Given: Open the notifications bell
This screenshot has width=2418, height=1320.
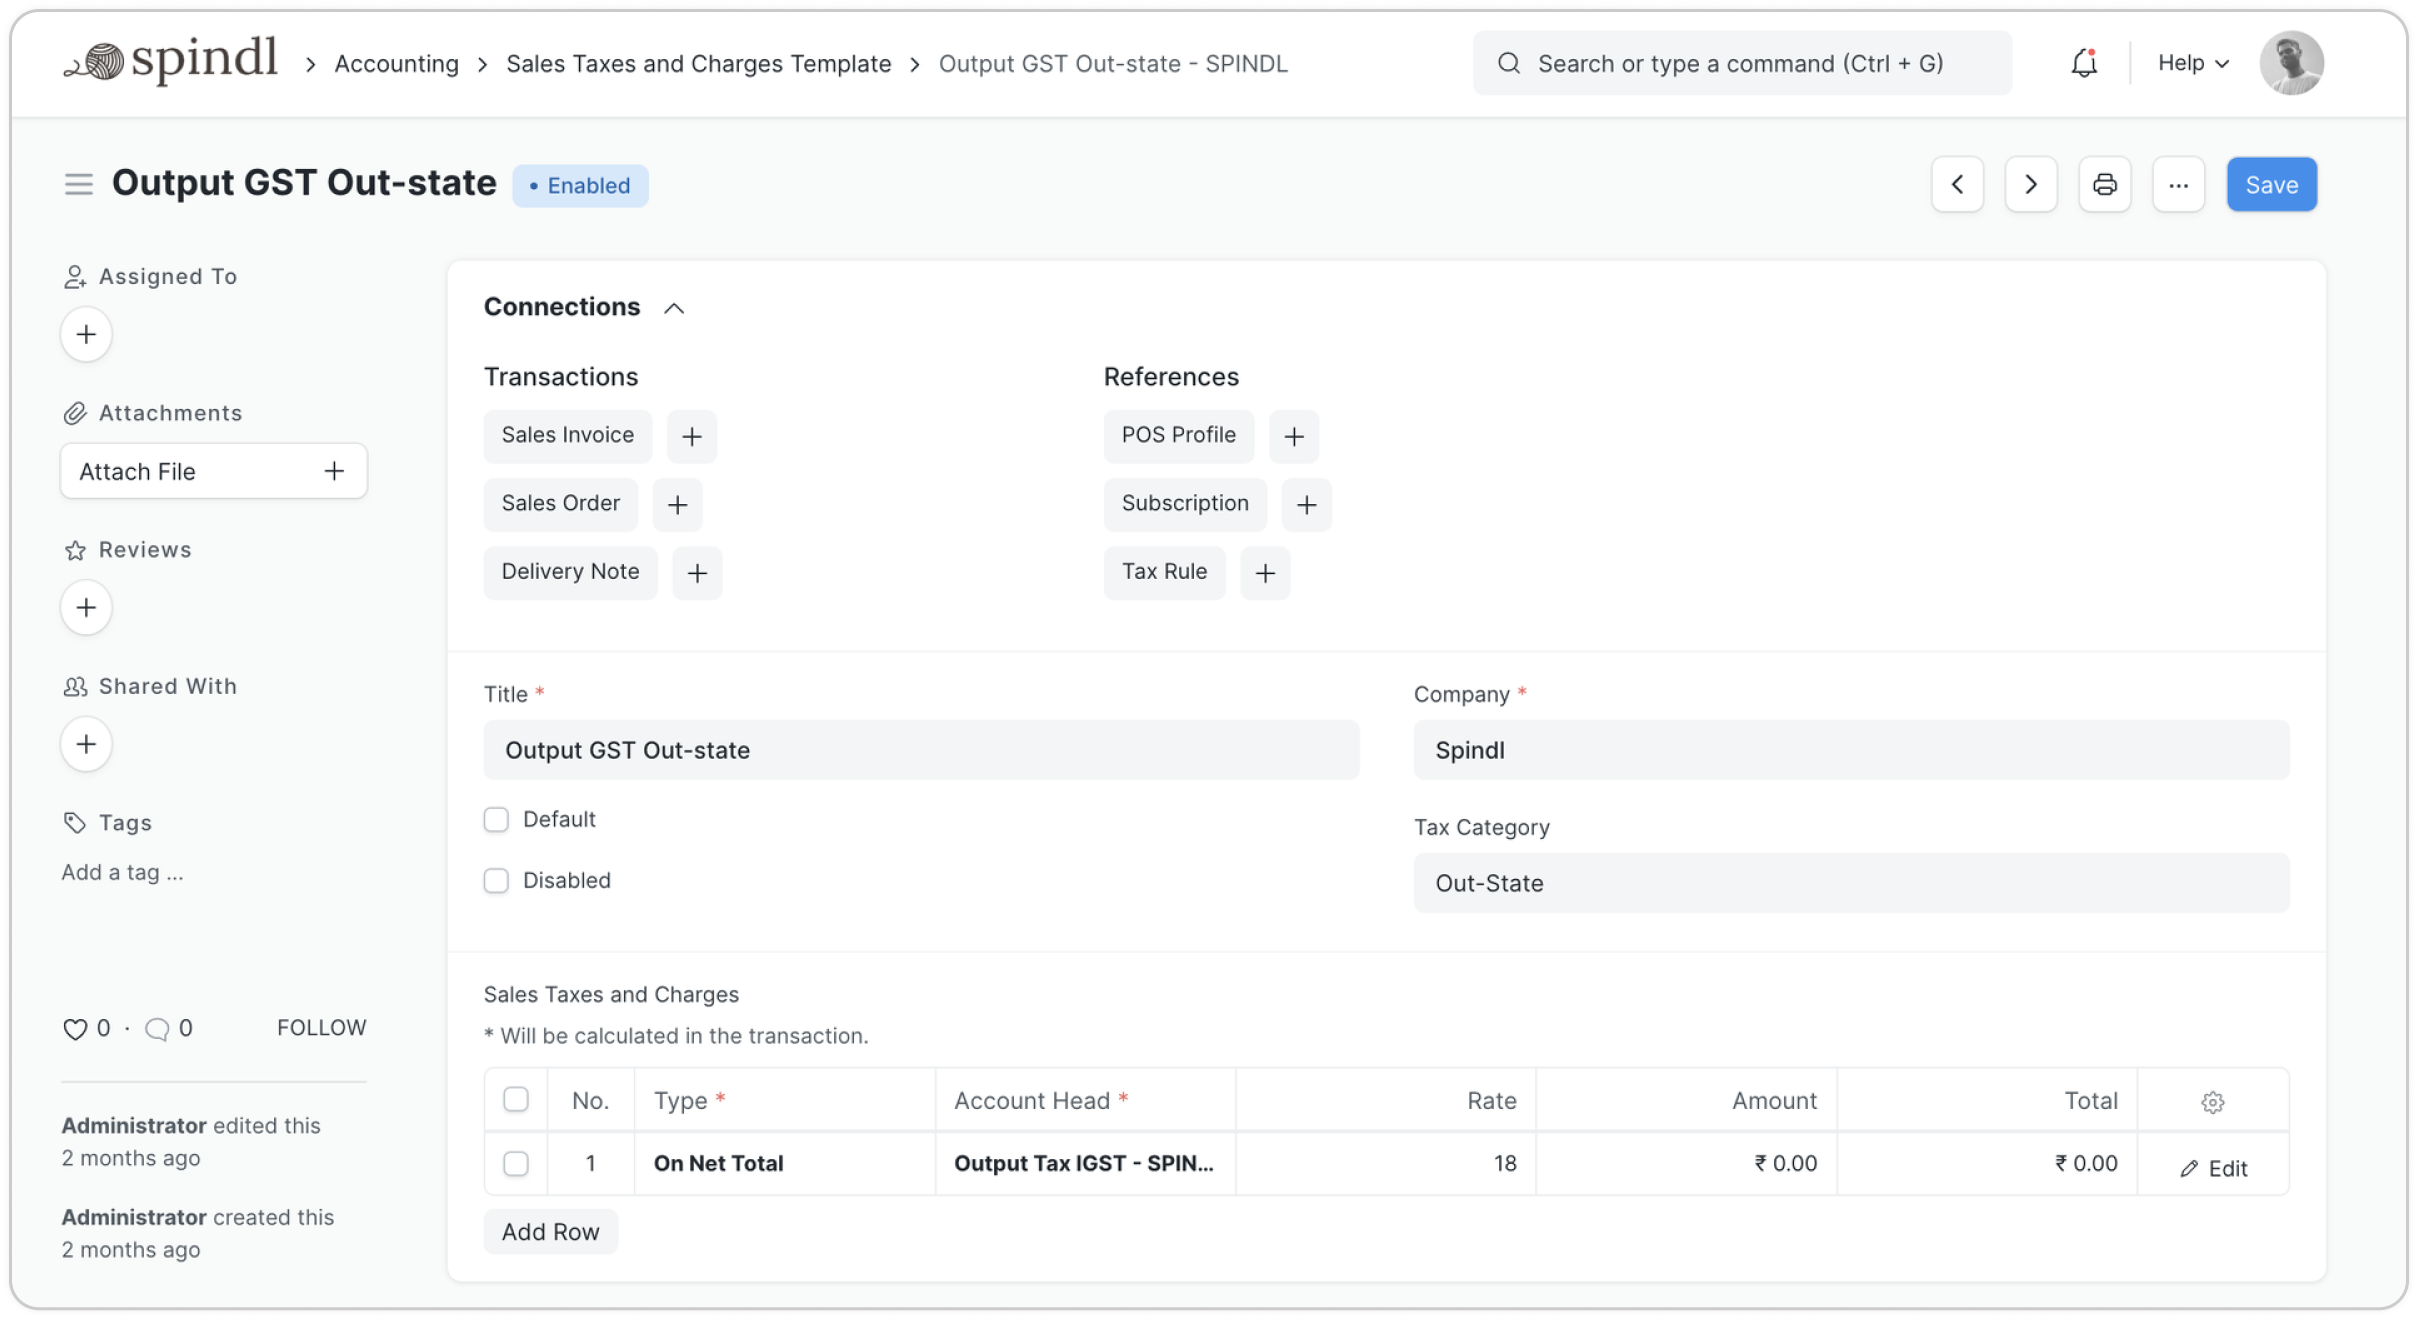Looking at the screenshot, I should coord(2084,63).
